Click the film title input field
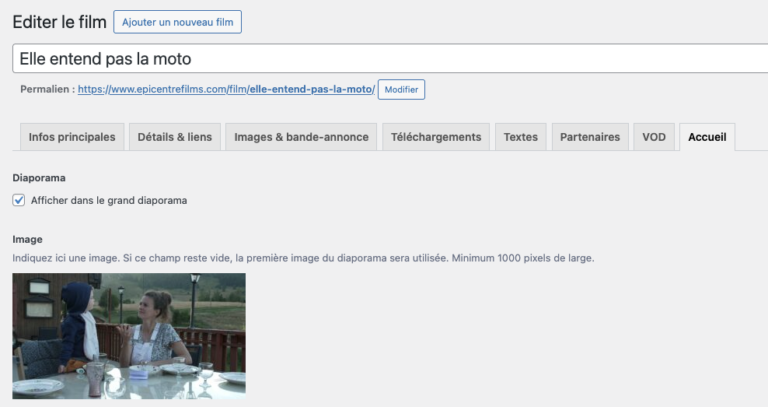The width and height of the screenshot is (768, 407). [390, 59]
